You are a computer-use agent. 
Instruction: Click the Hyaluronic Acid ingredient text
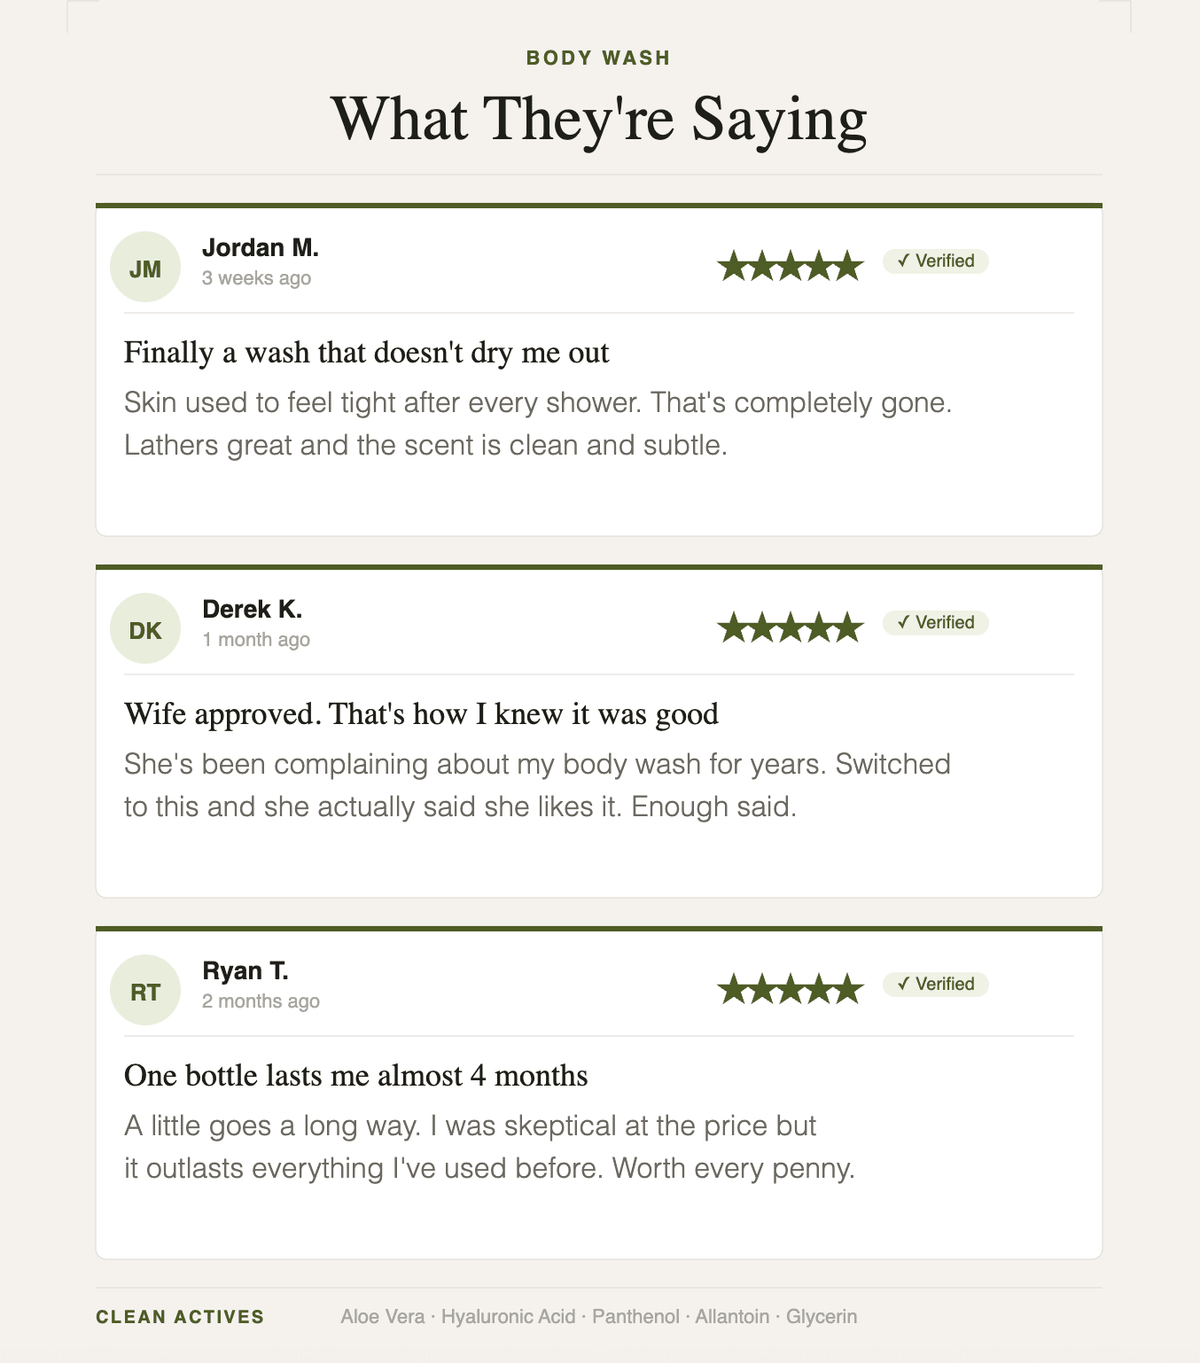508,1317
